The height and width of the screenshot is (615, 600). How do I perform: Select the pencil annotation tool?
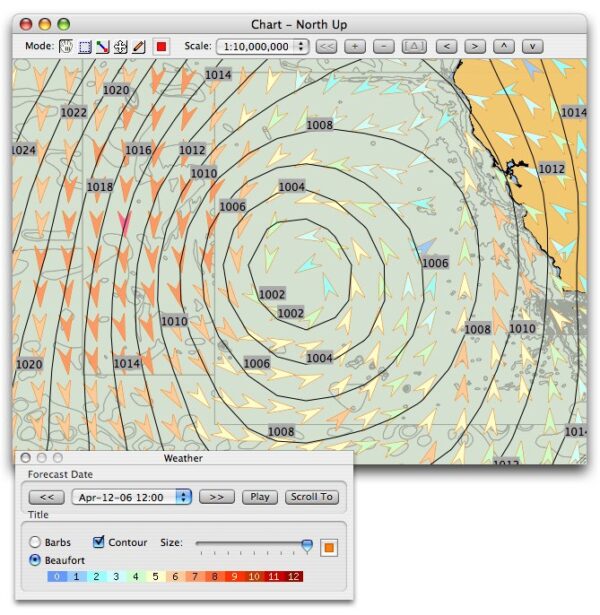pyautogui.click(x=137, y=47)
